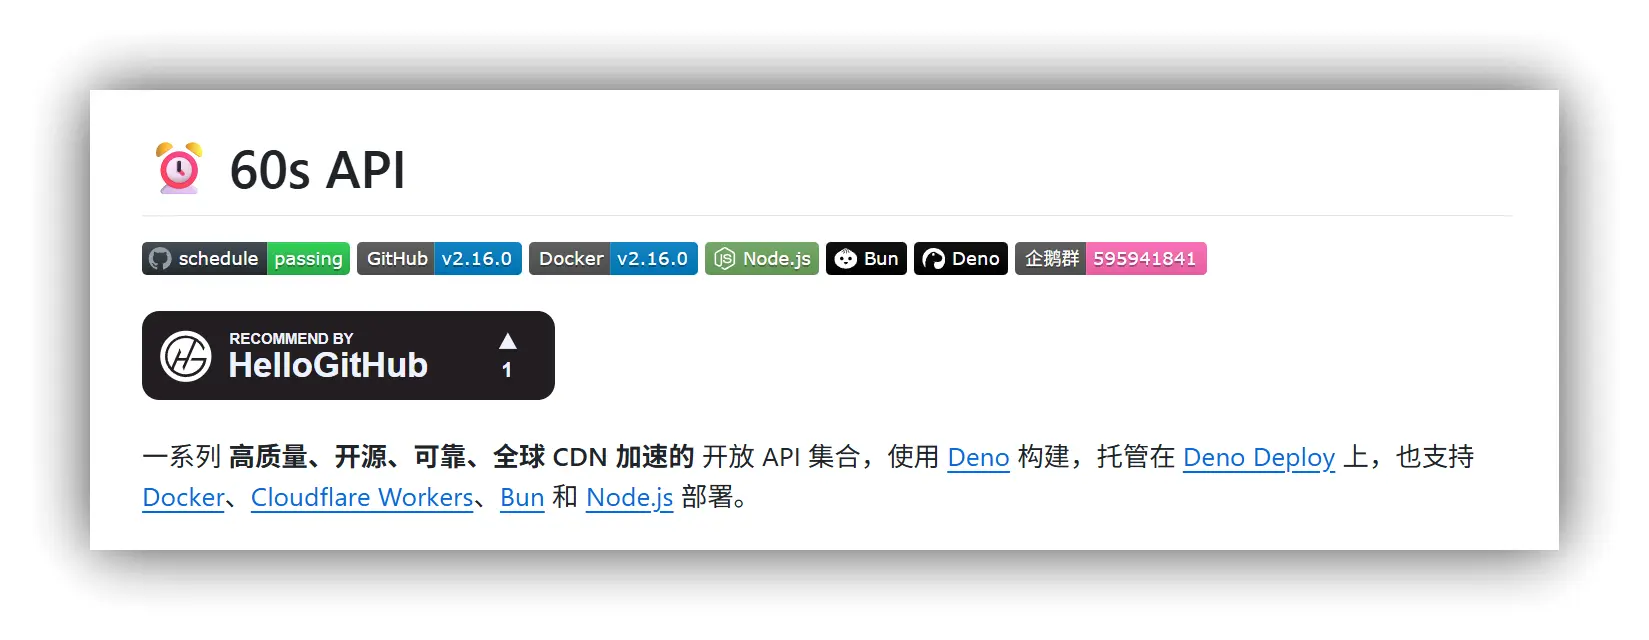Click the pink 595941841 group number badge

[1146, 258]
